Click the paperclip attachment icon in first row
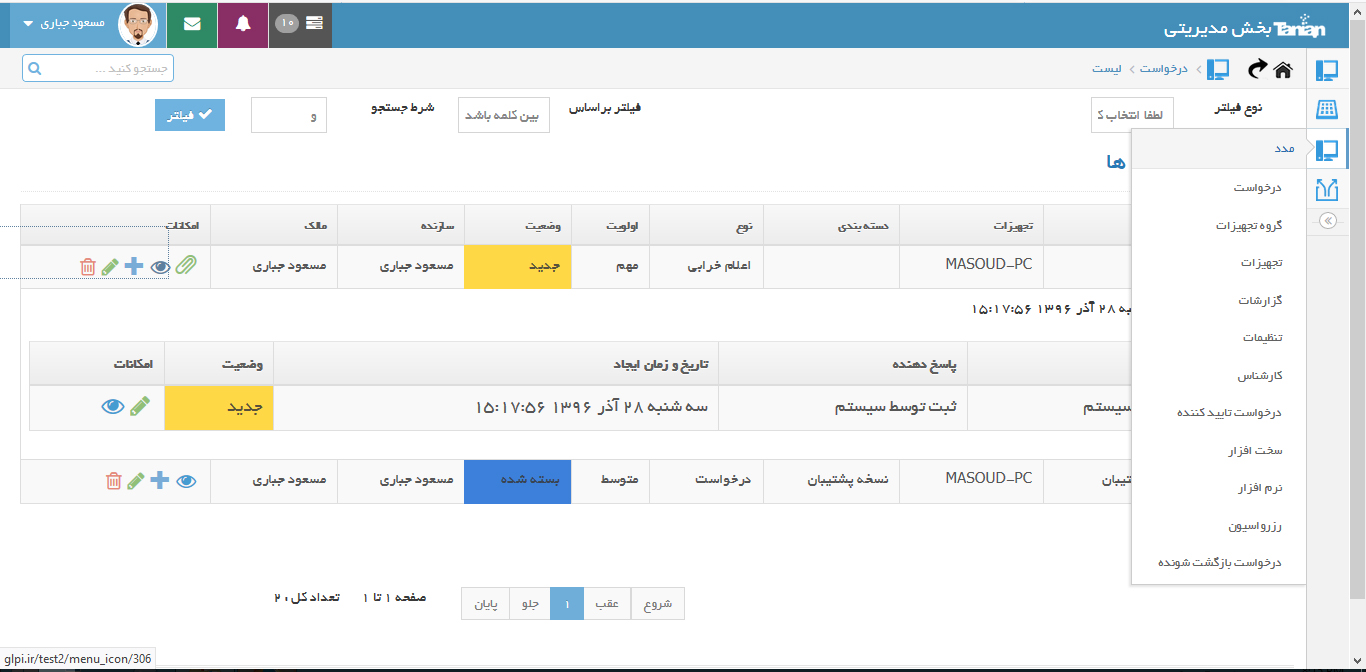The image size is (1366, 672). click(x=186, y=267)
